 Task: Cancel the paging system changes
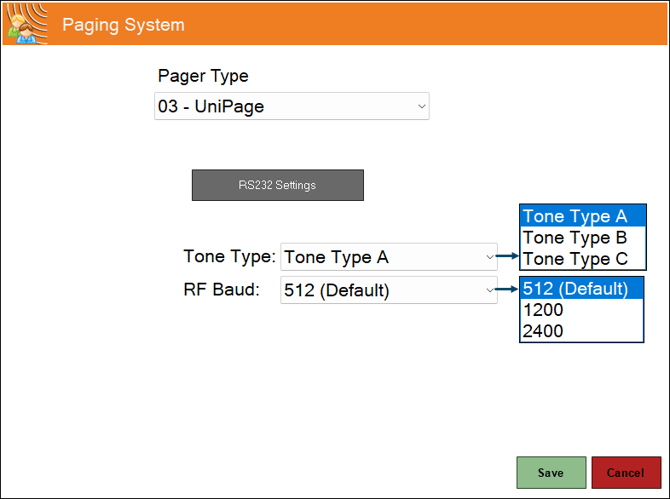pos(626,473)
